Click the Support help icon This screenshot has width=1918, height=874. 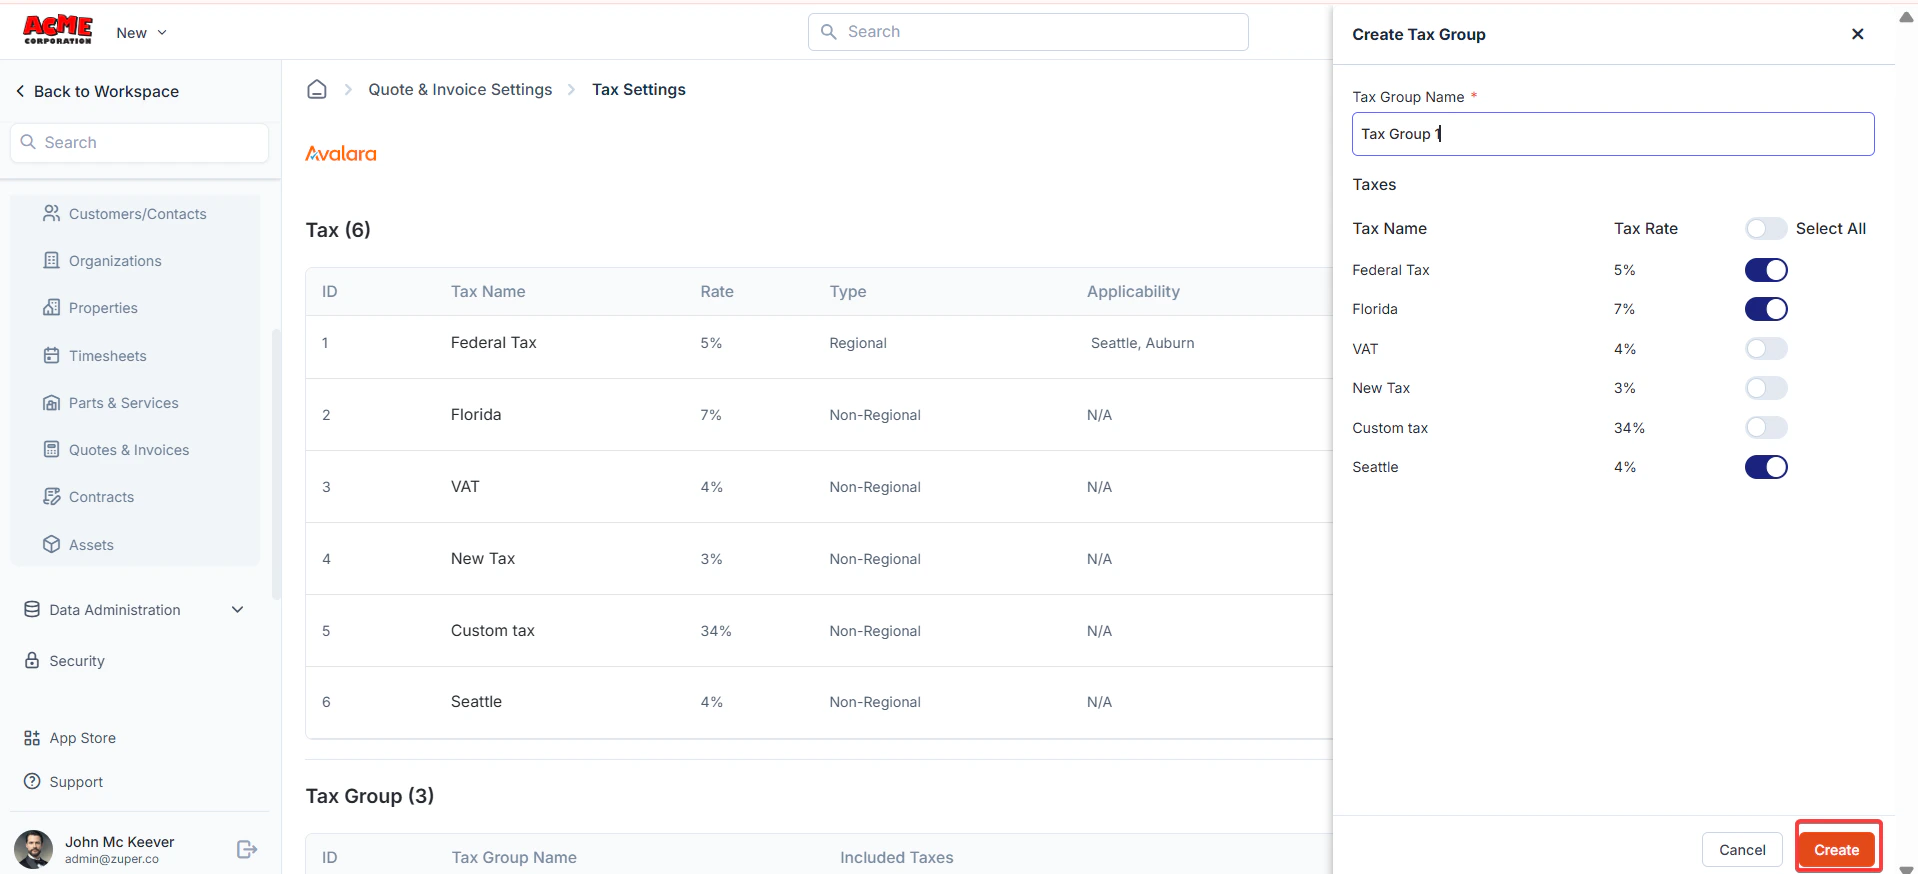click(32, 781)
